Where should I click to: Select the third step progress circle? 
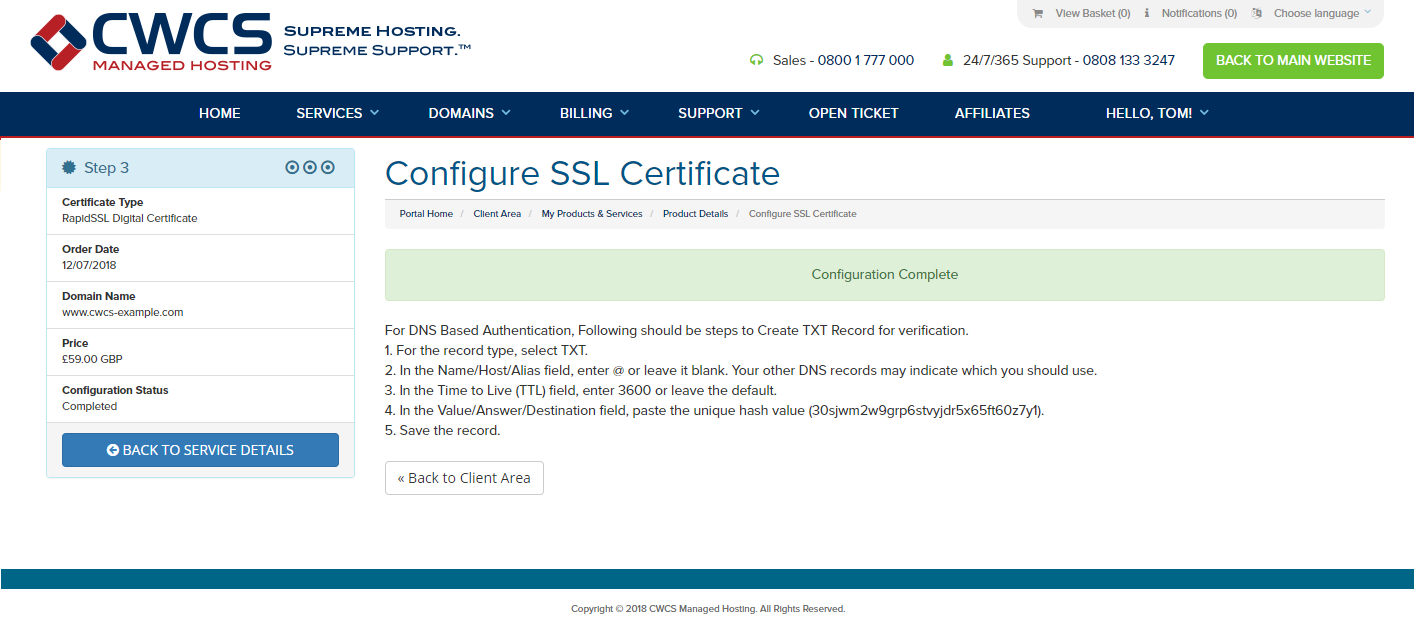pyautogui.click(x=328, y=168)
